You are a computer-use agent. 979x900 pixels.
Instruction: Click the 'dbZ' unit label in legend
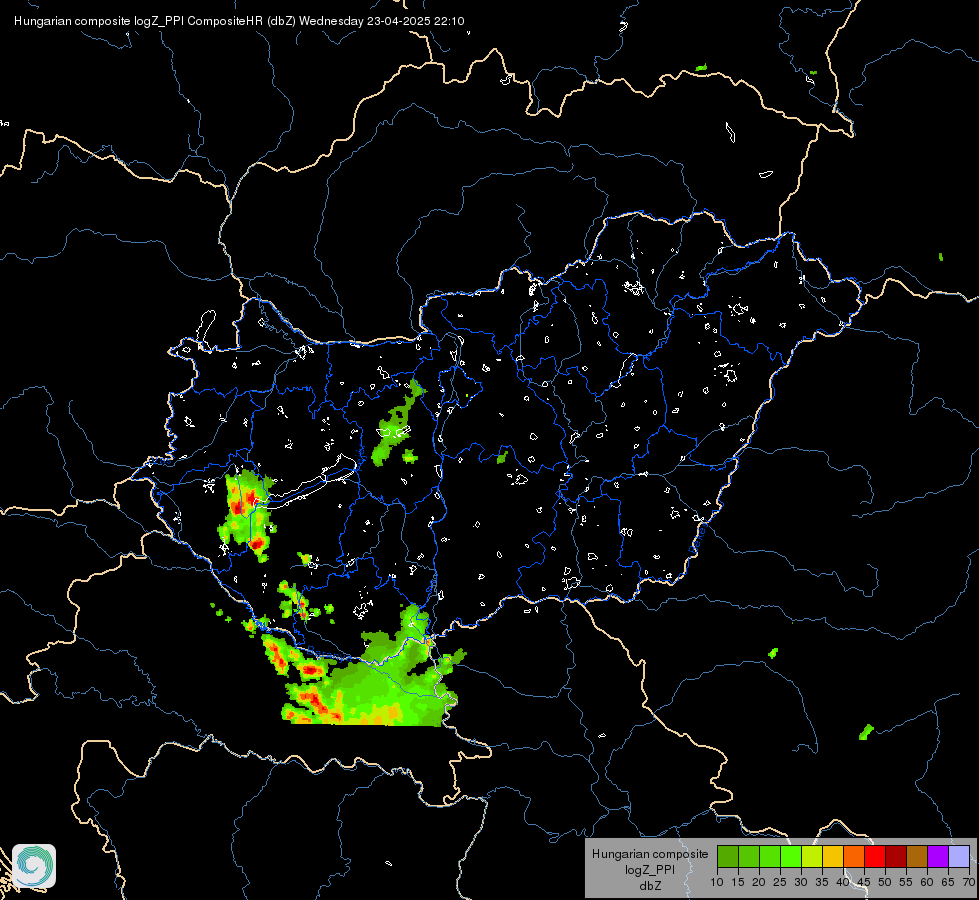[x=650, y=886]
